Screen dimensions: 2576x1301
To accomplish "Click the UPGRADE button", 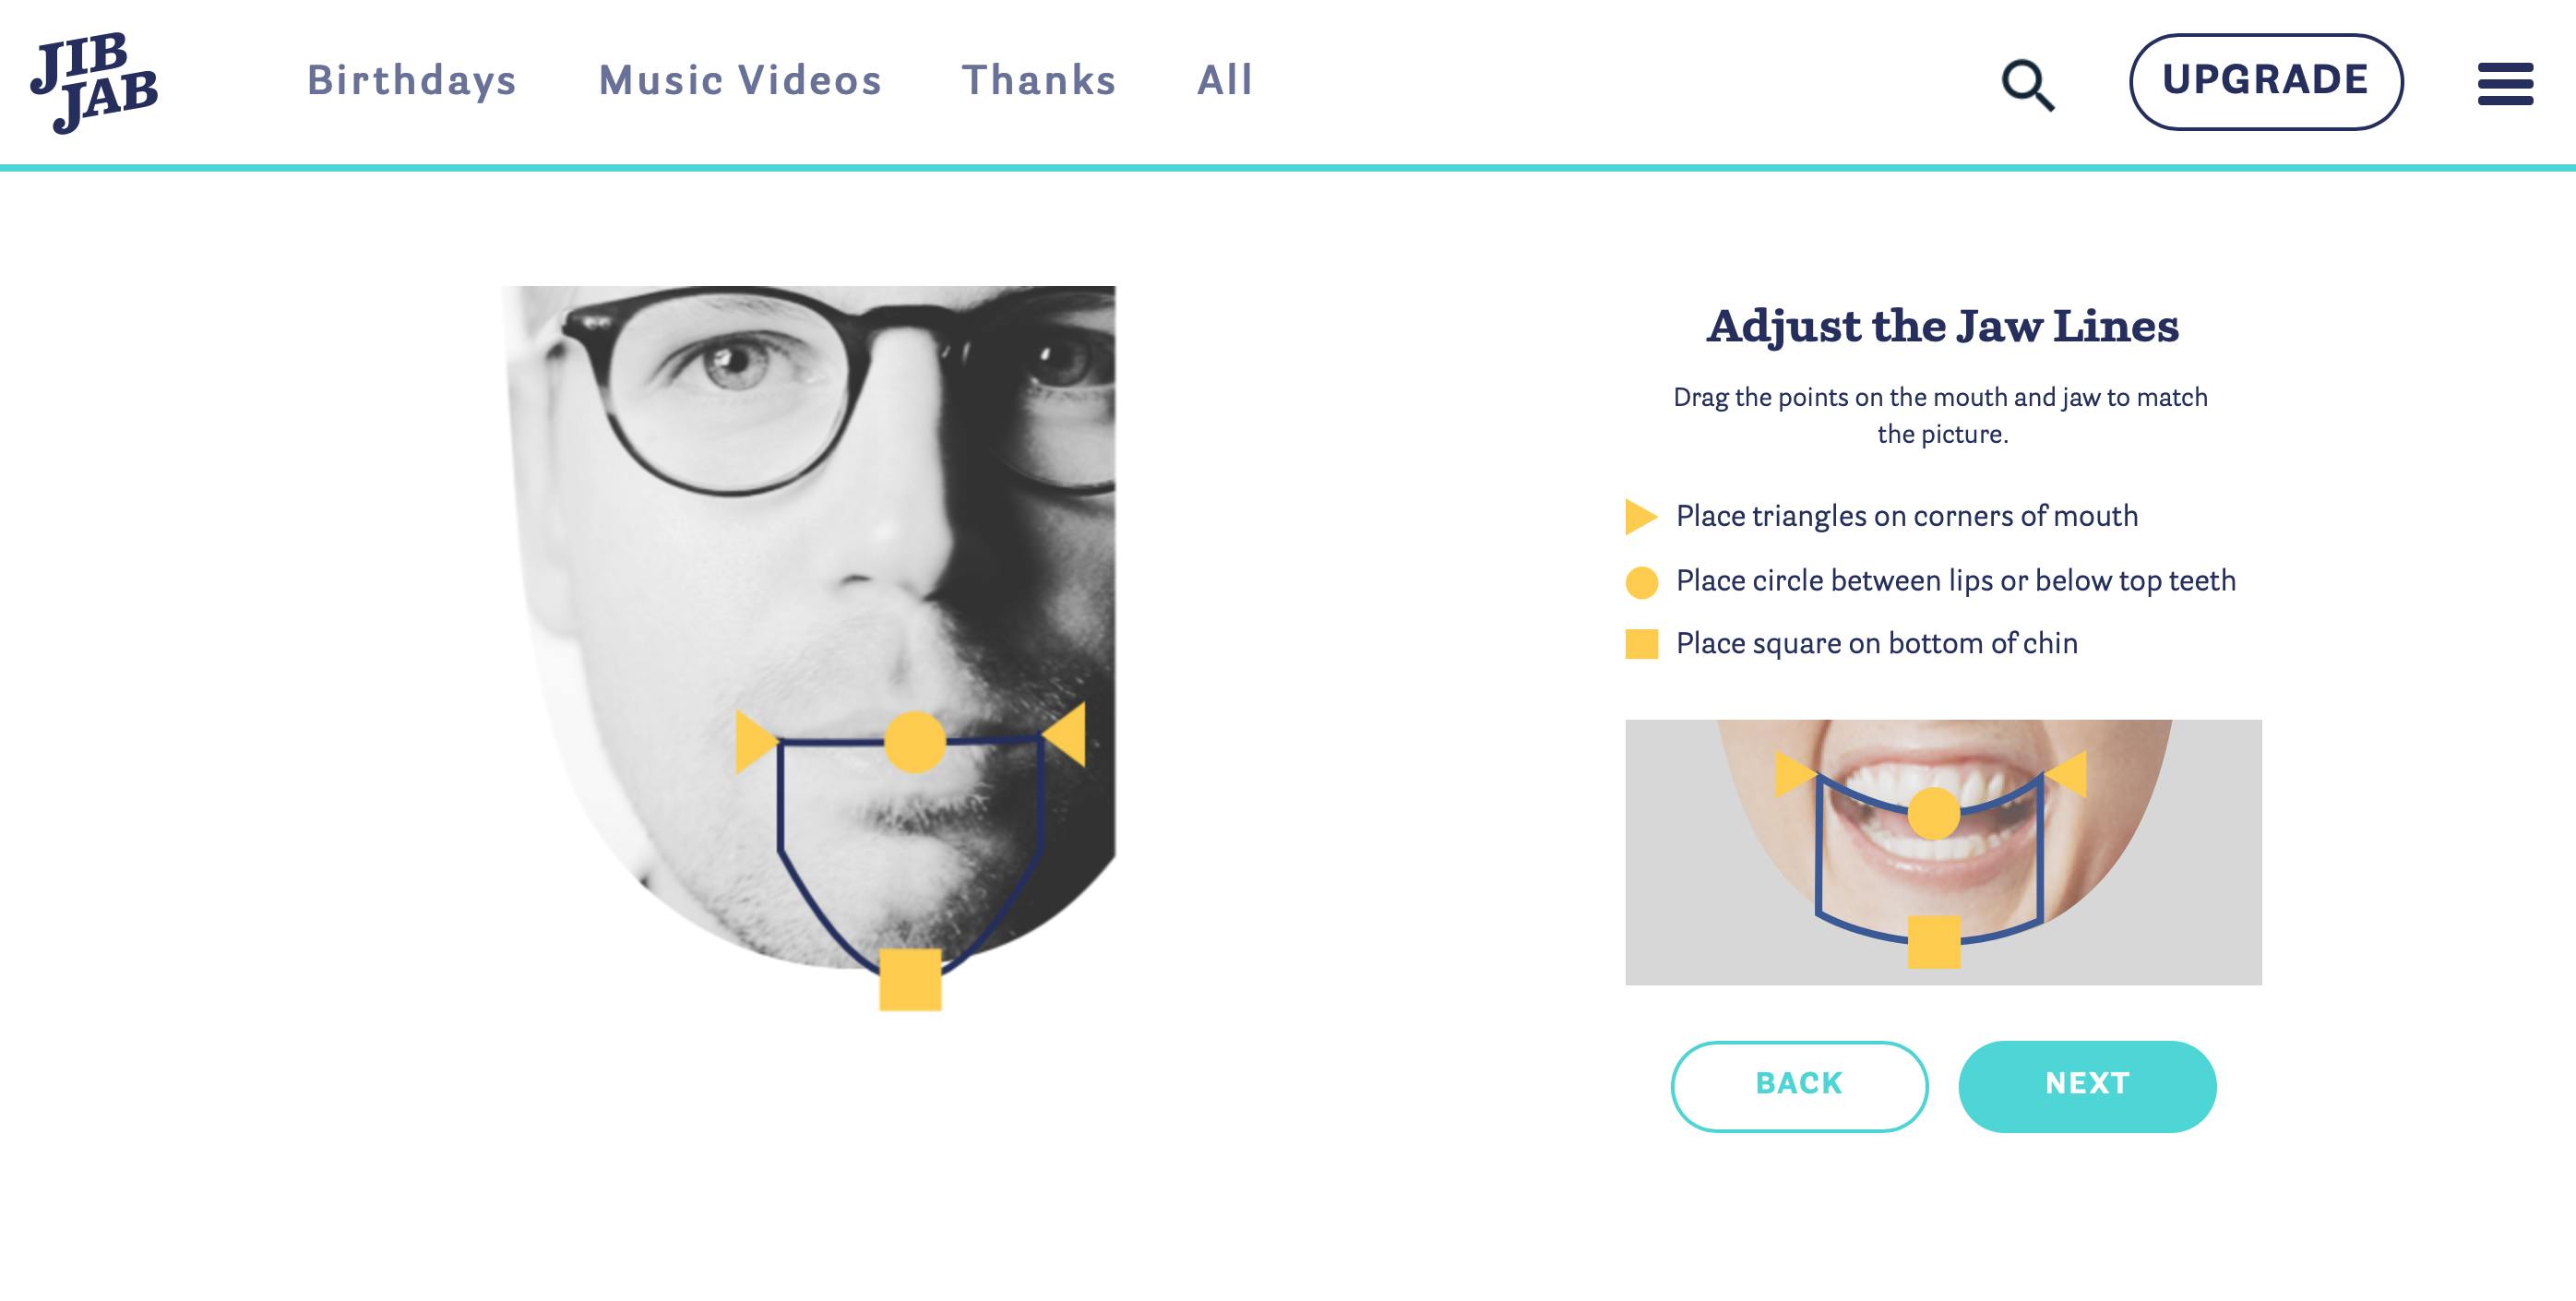I will pyautogui.click(x=2266, y=82).
